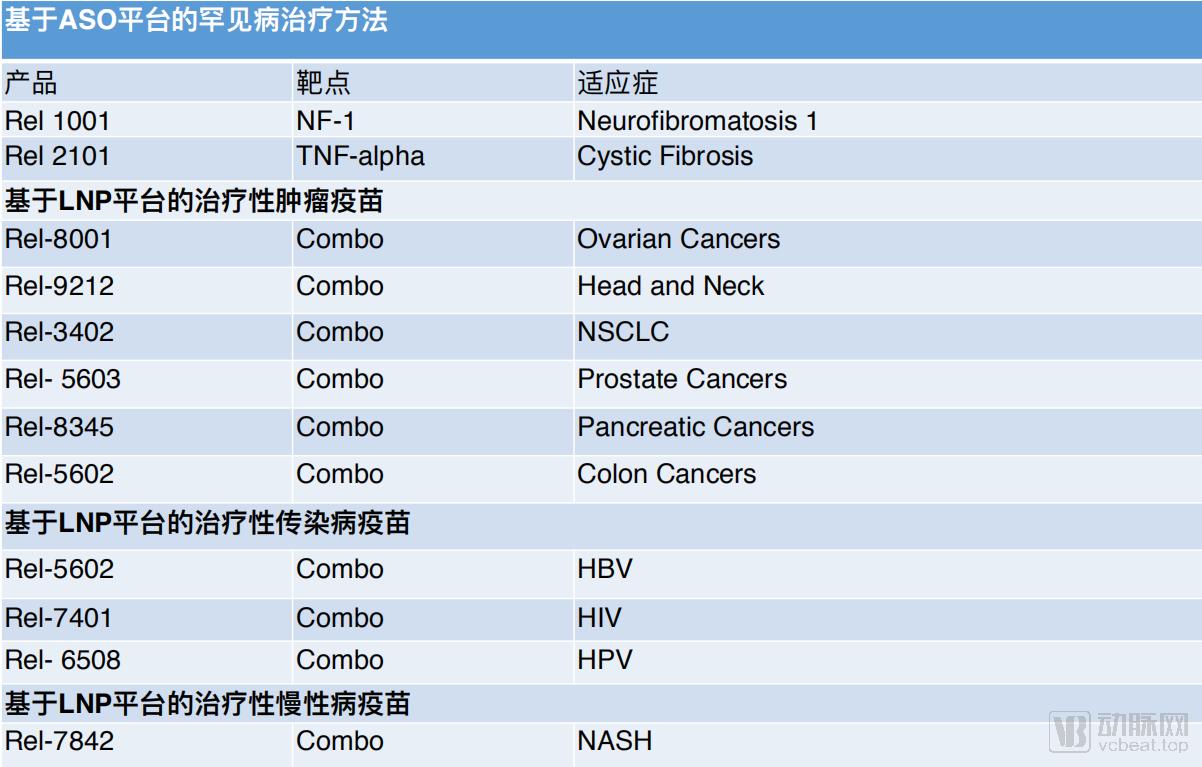The height and width of the screenshot is (767, 1202).
Task: Select the Rel-8001 product cell
Action: (59, 239)
